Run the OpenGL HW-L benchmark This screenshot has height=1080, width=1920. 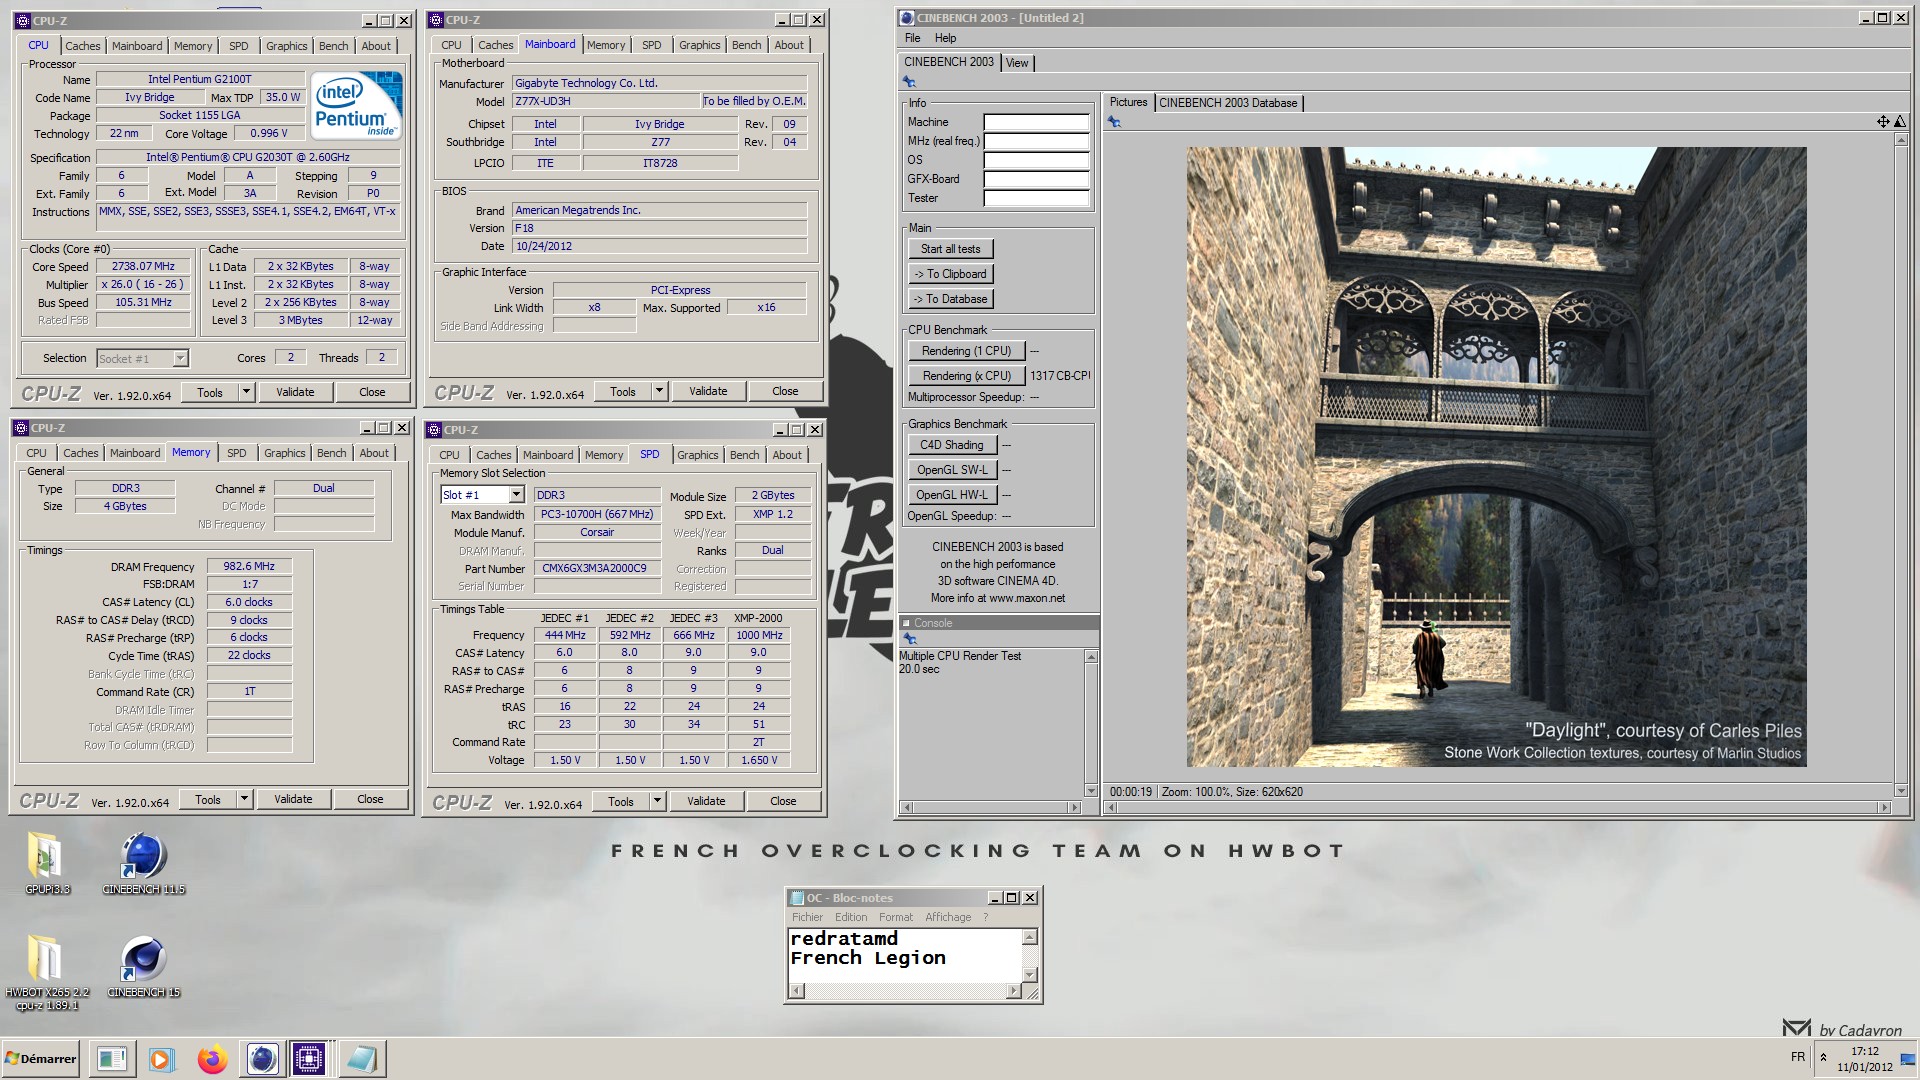point(952,495)
